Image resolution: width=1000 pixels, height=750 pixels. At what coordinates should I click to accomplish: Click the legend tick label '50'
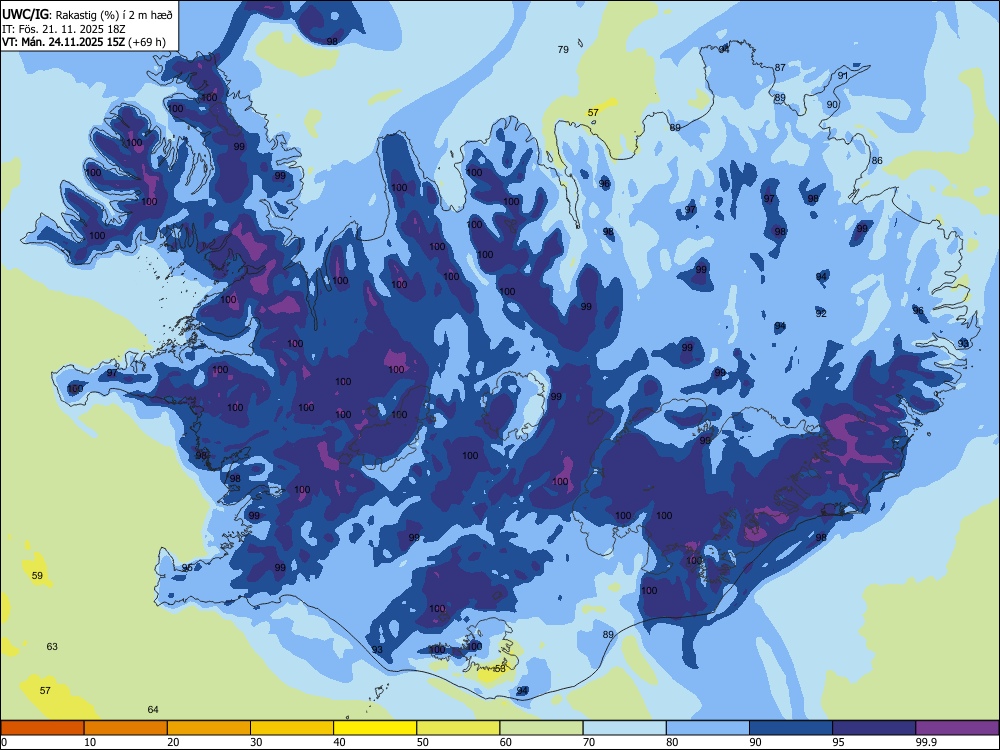(423, 742)
